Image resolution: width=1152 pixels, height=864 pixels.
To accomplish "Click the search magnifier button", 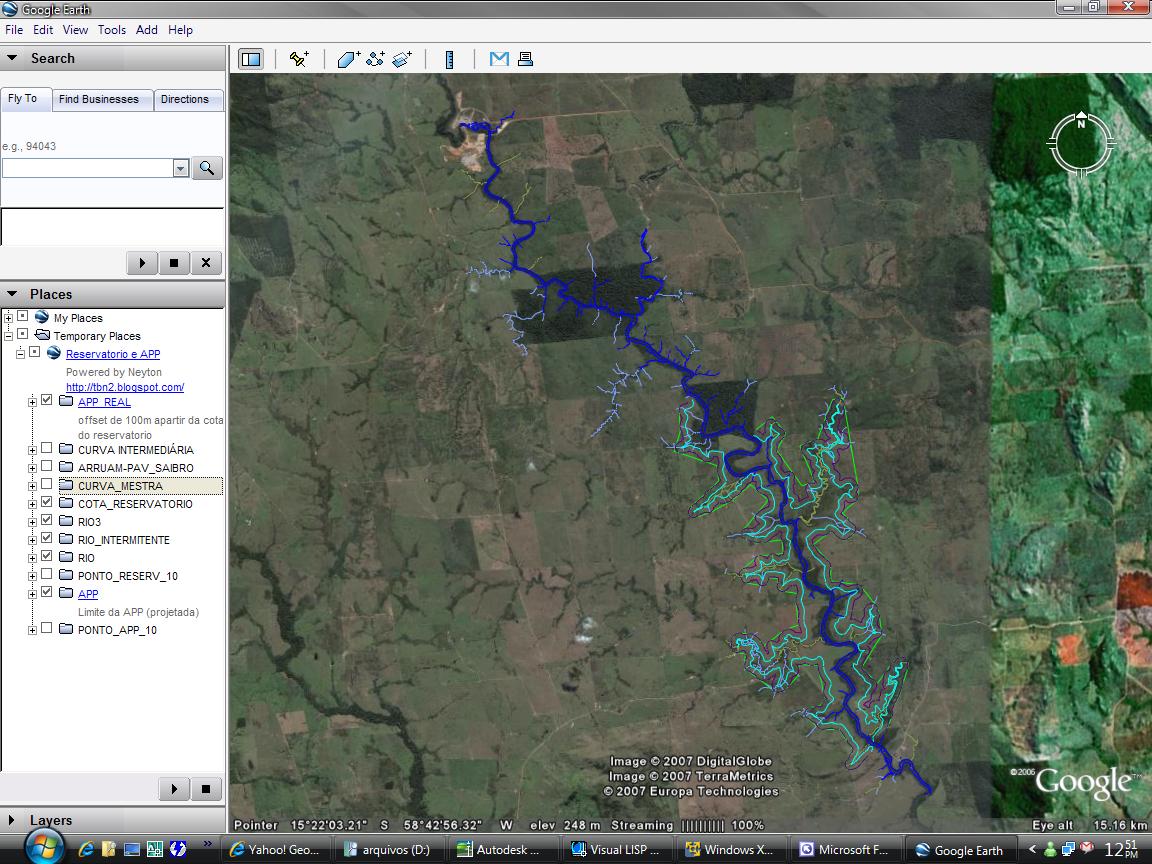I will (x=207, y=168).
